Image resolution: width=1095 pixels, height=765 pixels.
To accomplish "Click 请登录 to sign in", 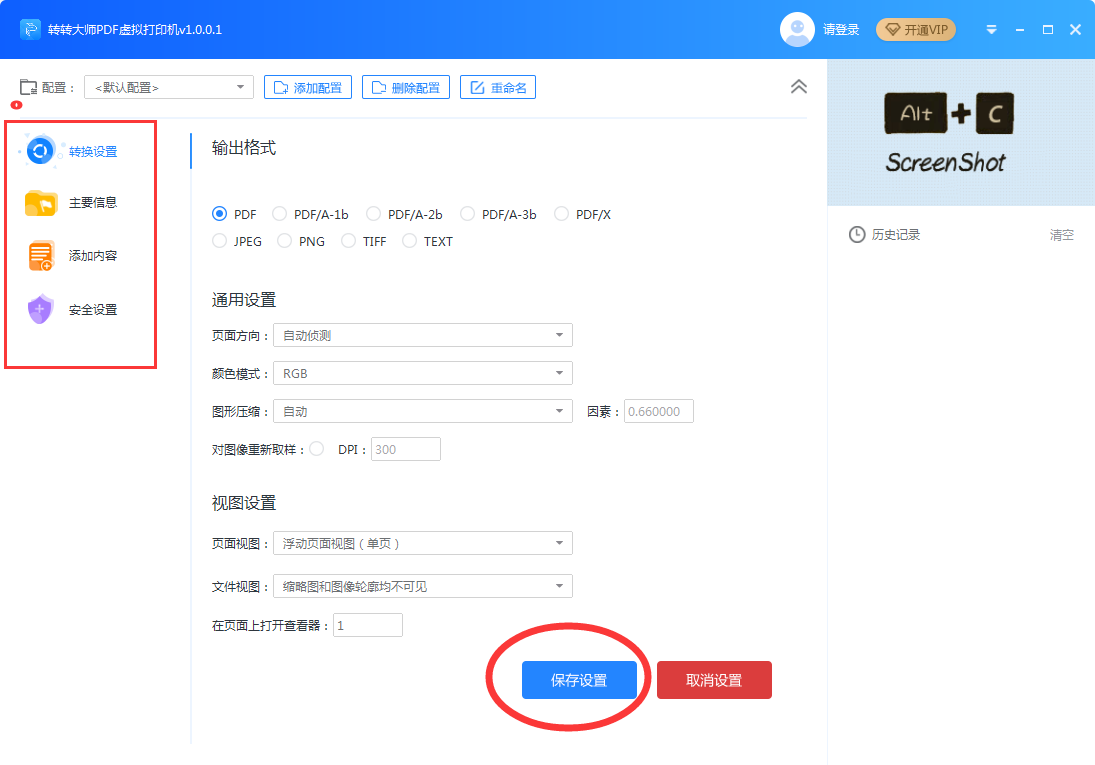I will [841, 30].
